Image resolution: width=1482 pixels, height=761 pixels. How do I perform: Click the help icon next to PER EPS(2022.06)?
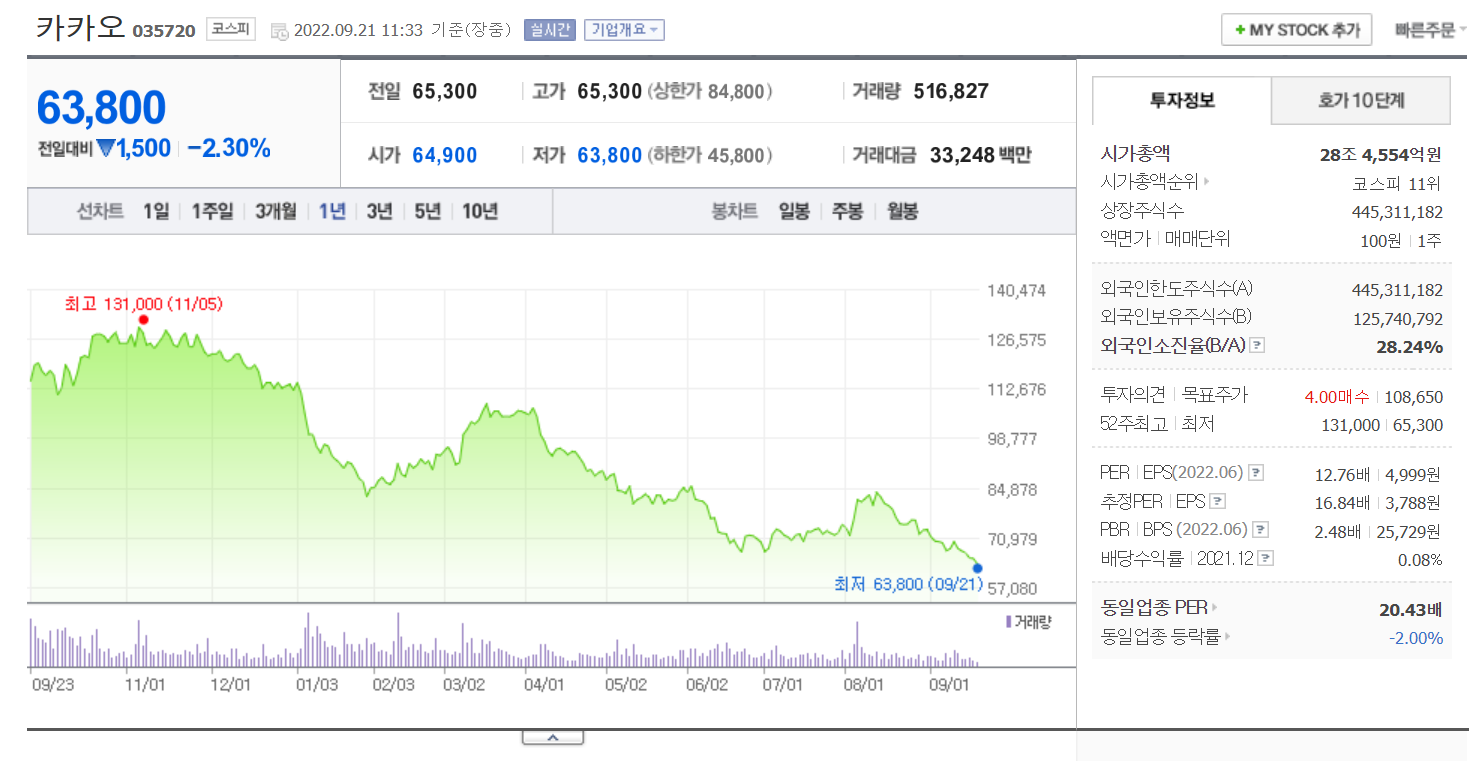[1256, 473]
